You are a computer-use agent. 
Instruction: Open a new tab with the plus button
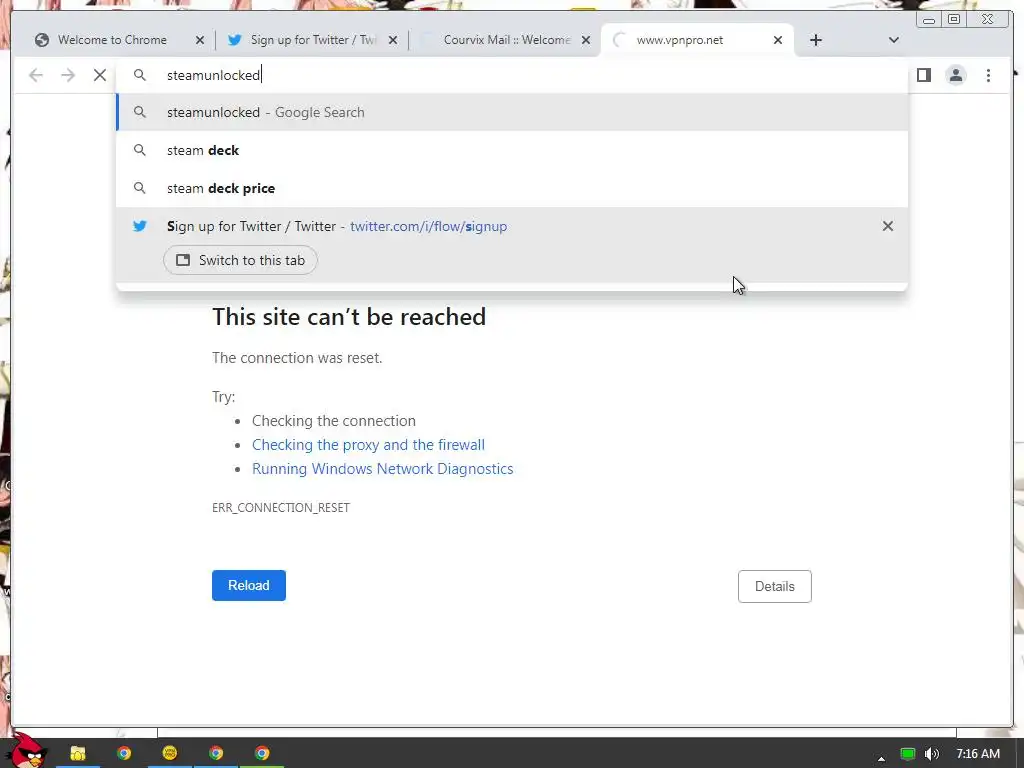tap(816, 40)
